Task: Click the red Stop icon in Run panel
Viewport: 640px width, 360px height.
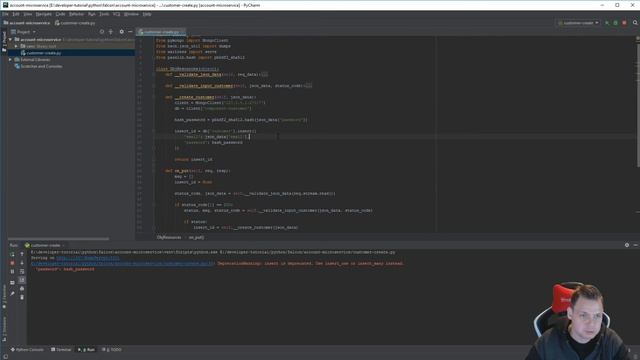Action: point(12,263)
